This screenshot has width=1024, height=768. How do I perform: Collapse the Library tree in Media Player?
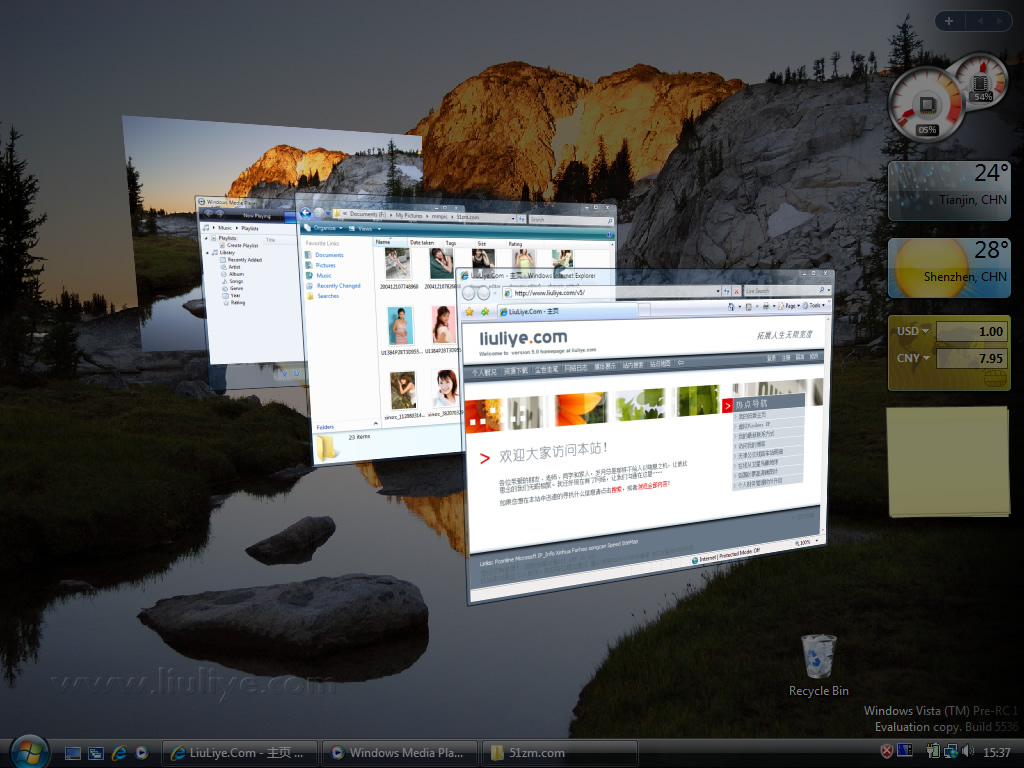tap(208, 252)
